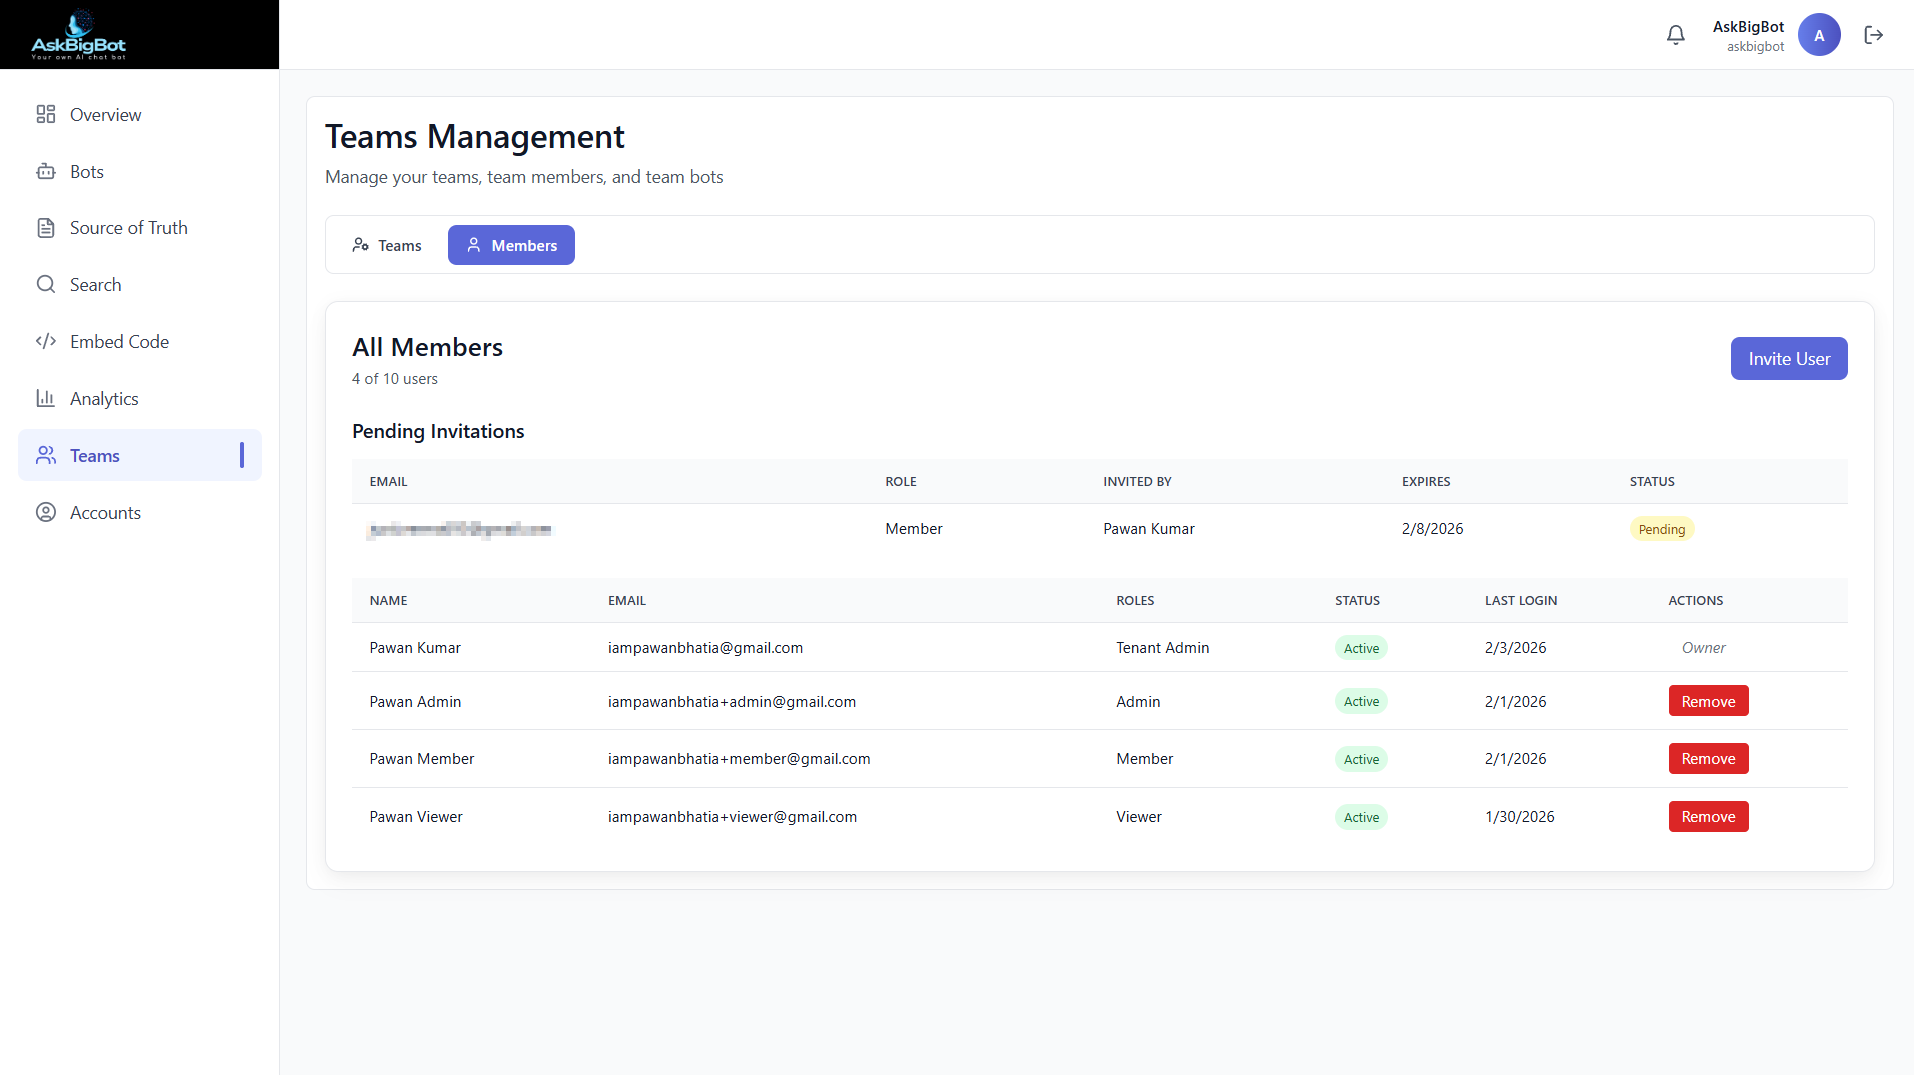Open the notifications bell

click(1676, 35)
